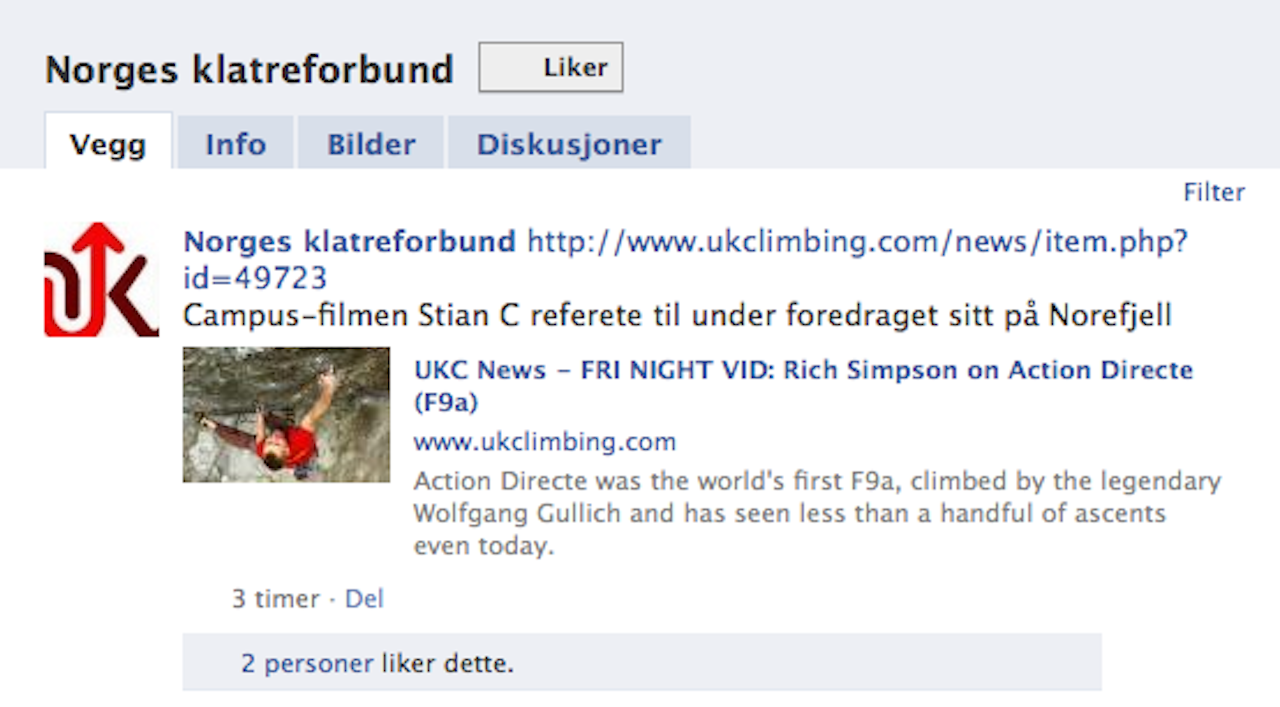Open the Filter option on the wall

click(x=1214, y=192)
